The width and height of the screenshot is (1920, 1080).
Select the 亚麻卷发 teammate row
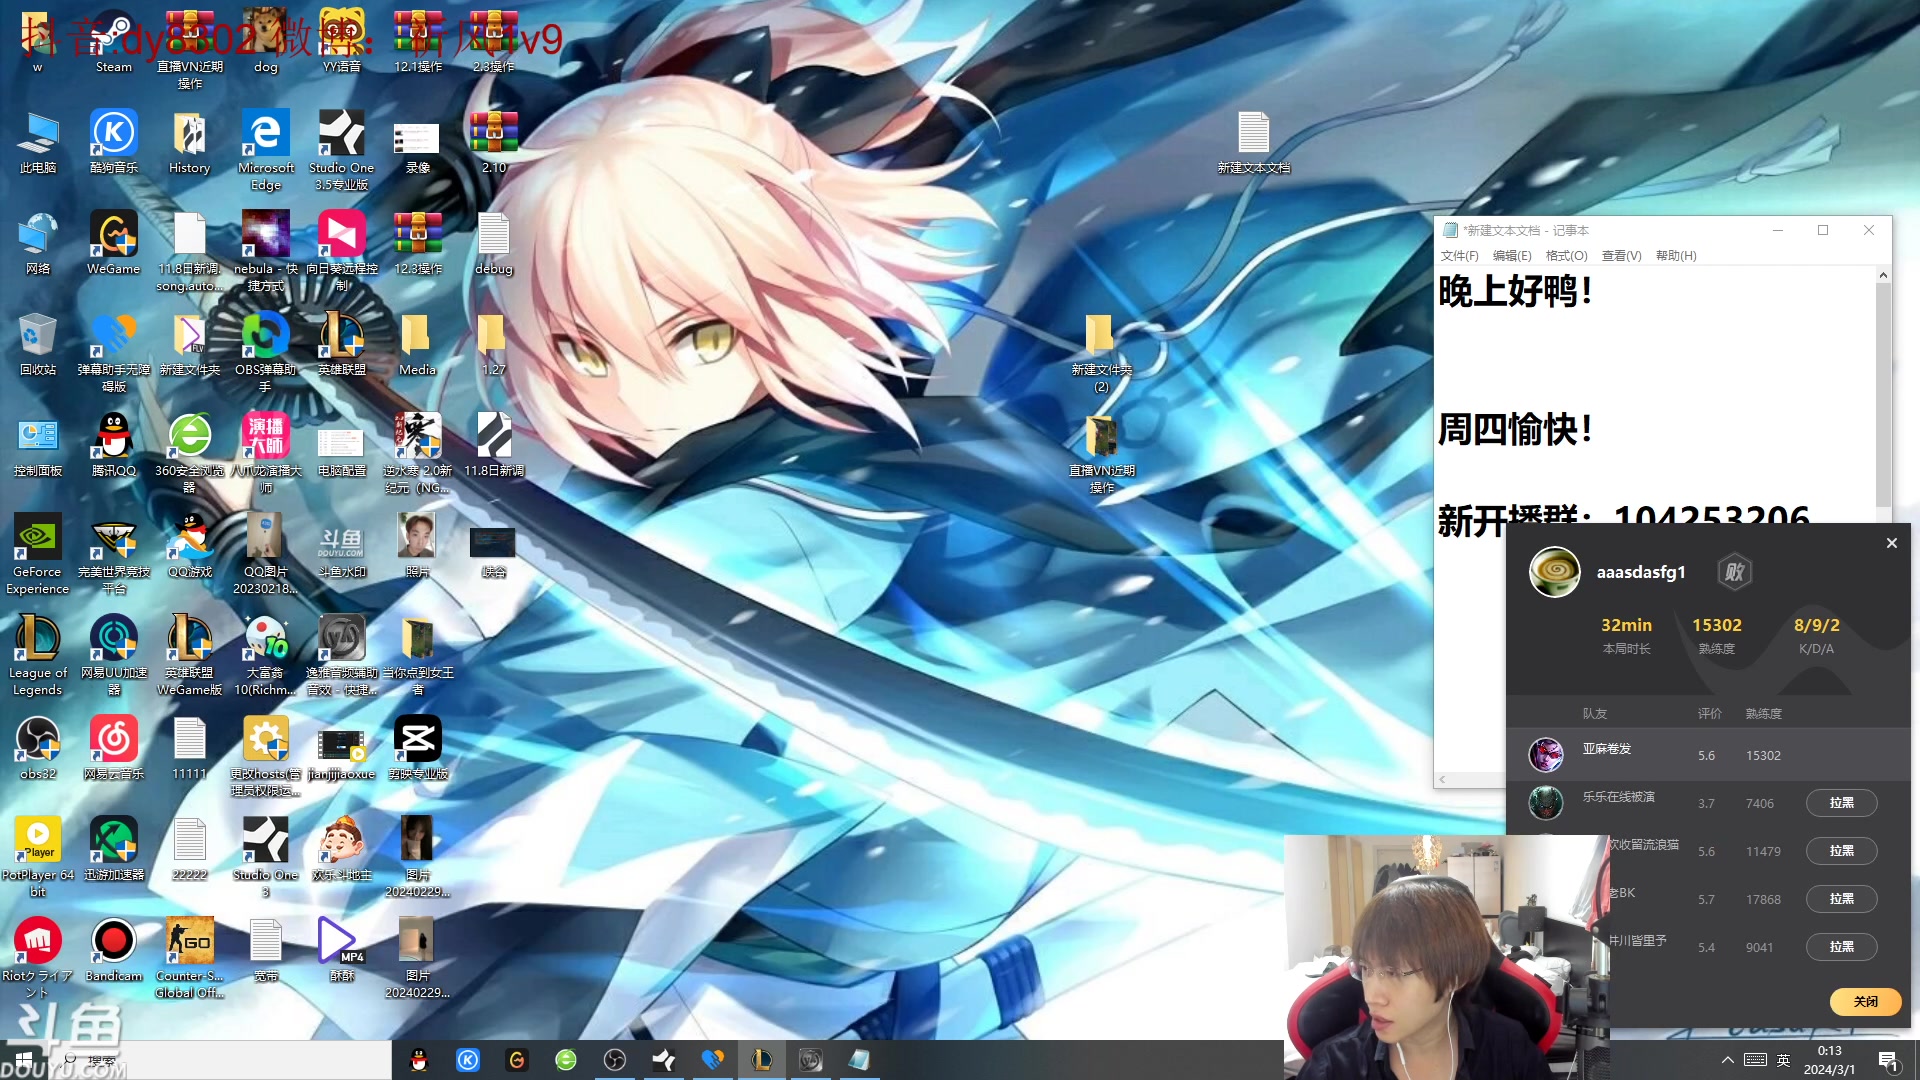coord(1708,755)
